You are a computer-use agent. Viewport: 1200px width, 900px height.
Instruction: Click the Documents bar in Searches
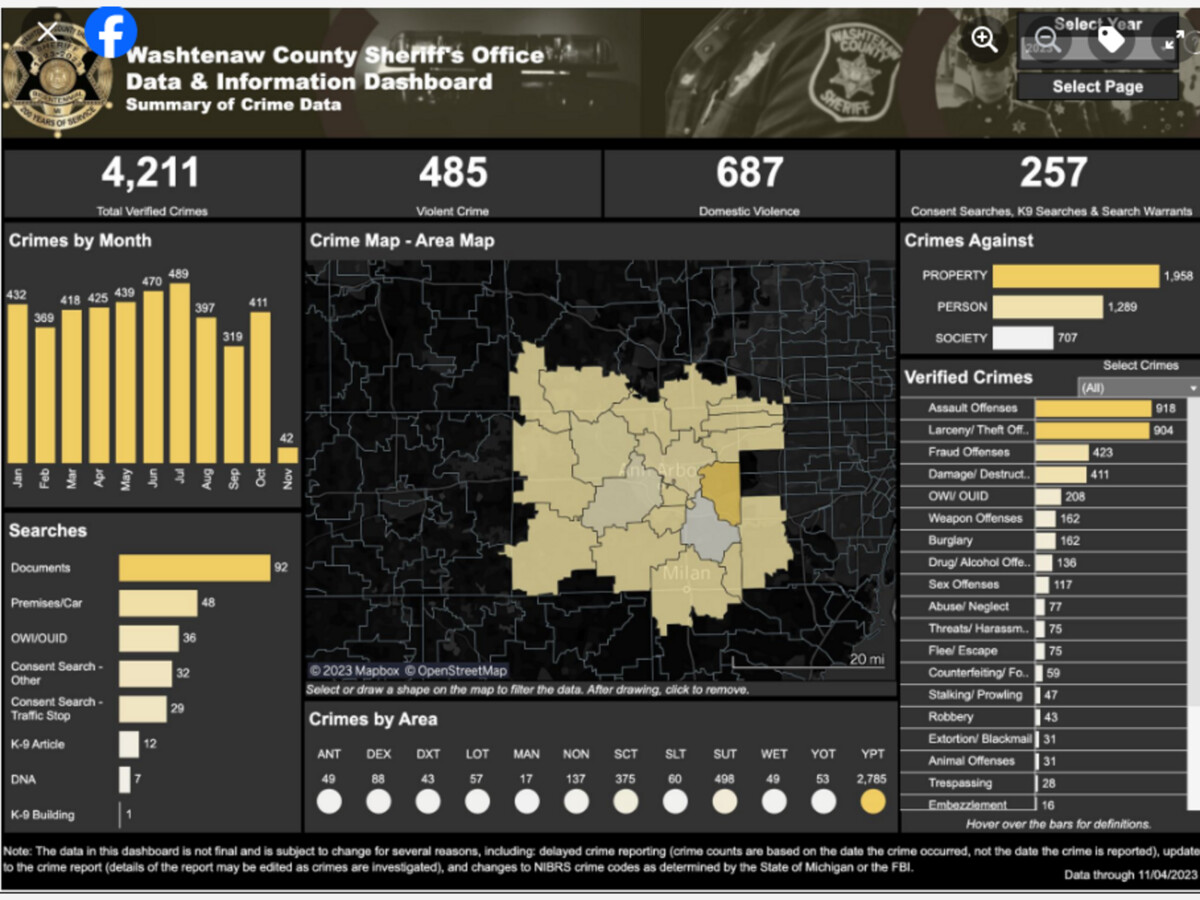[x=194, y=568]
